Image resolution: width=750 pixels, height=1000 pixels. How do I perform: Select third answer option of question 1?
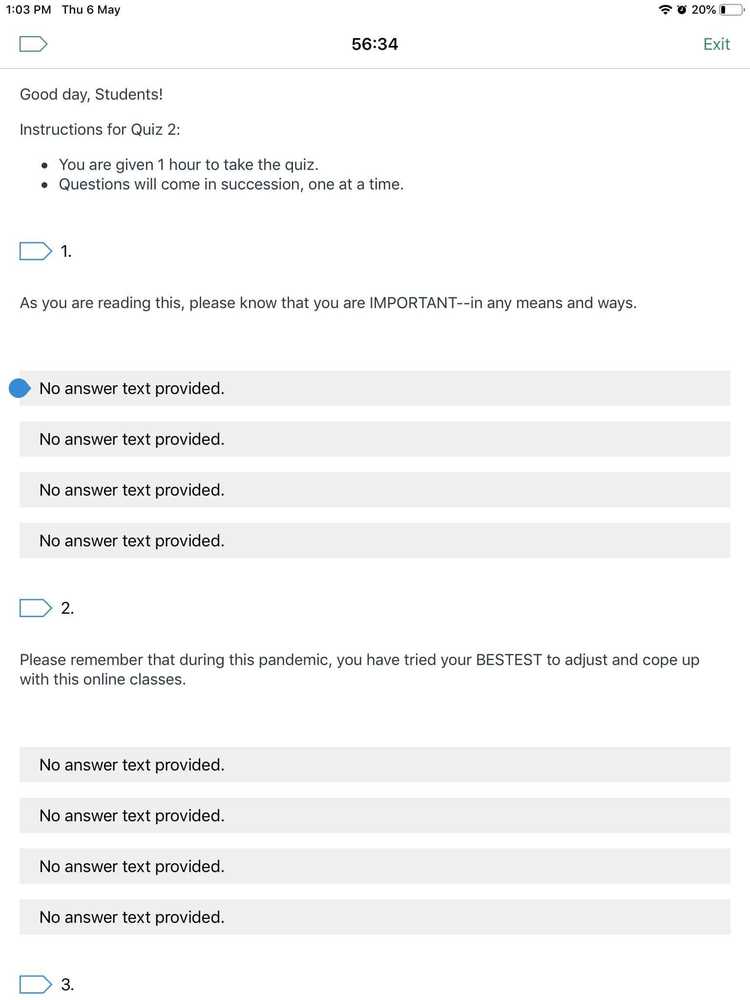click(374, 490)
